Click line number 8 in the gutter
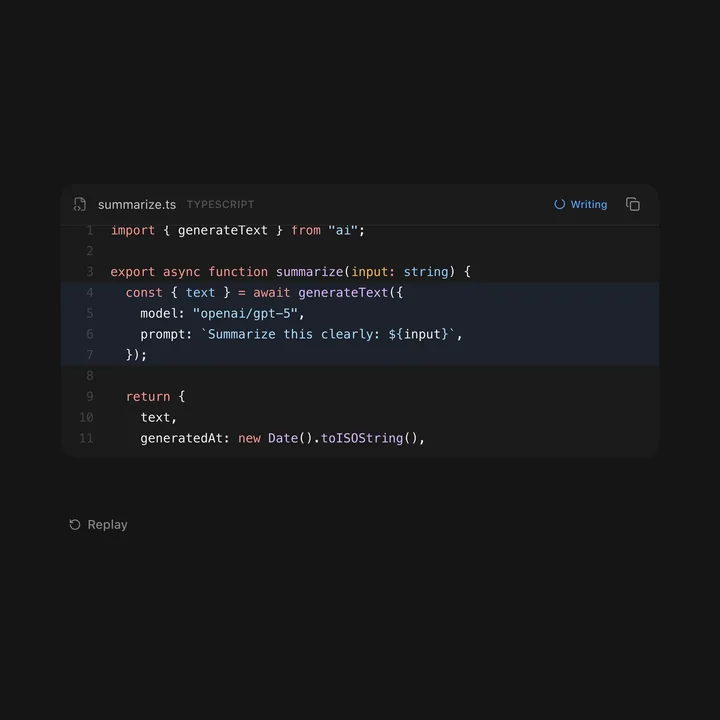The width and height of the screenshot is (720, 720). [x=90, y=376]
